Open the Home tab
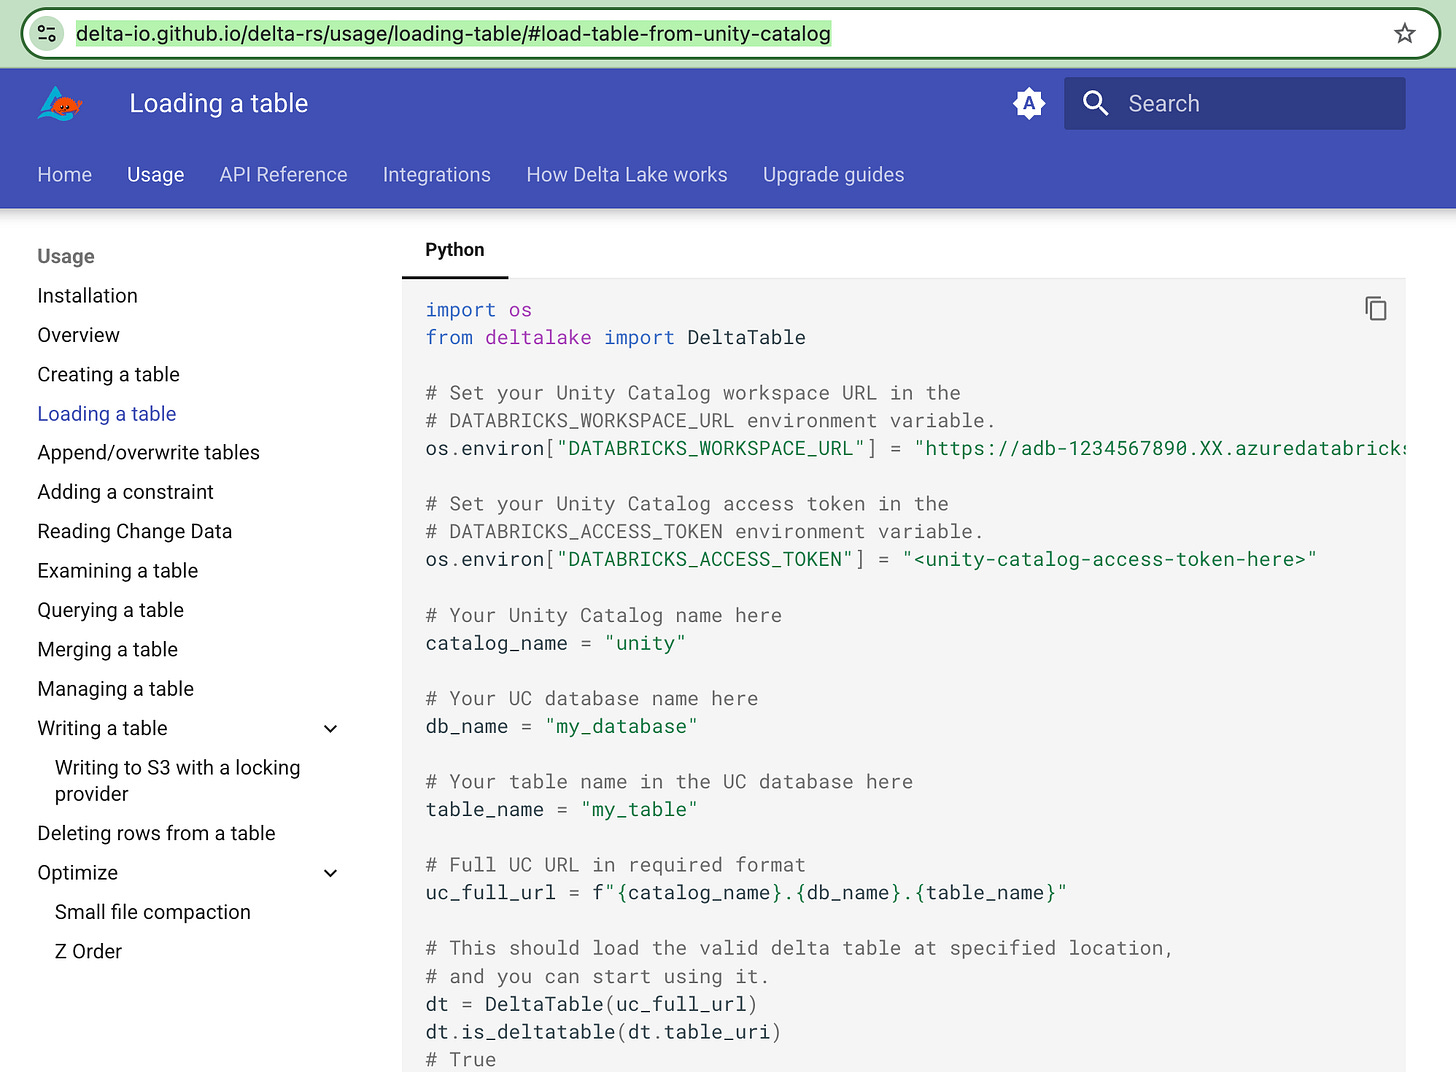 (65, 175)
